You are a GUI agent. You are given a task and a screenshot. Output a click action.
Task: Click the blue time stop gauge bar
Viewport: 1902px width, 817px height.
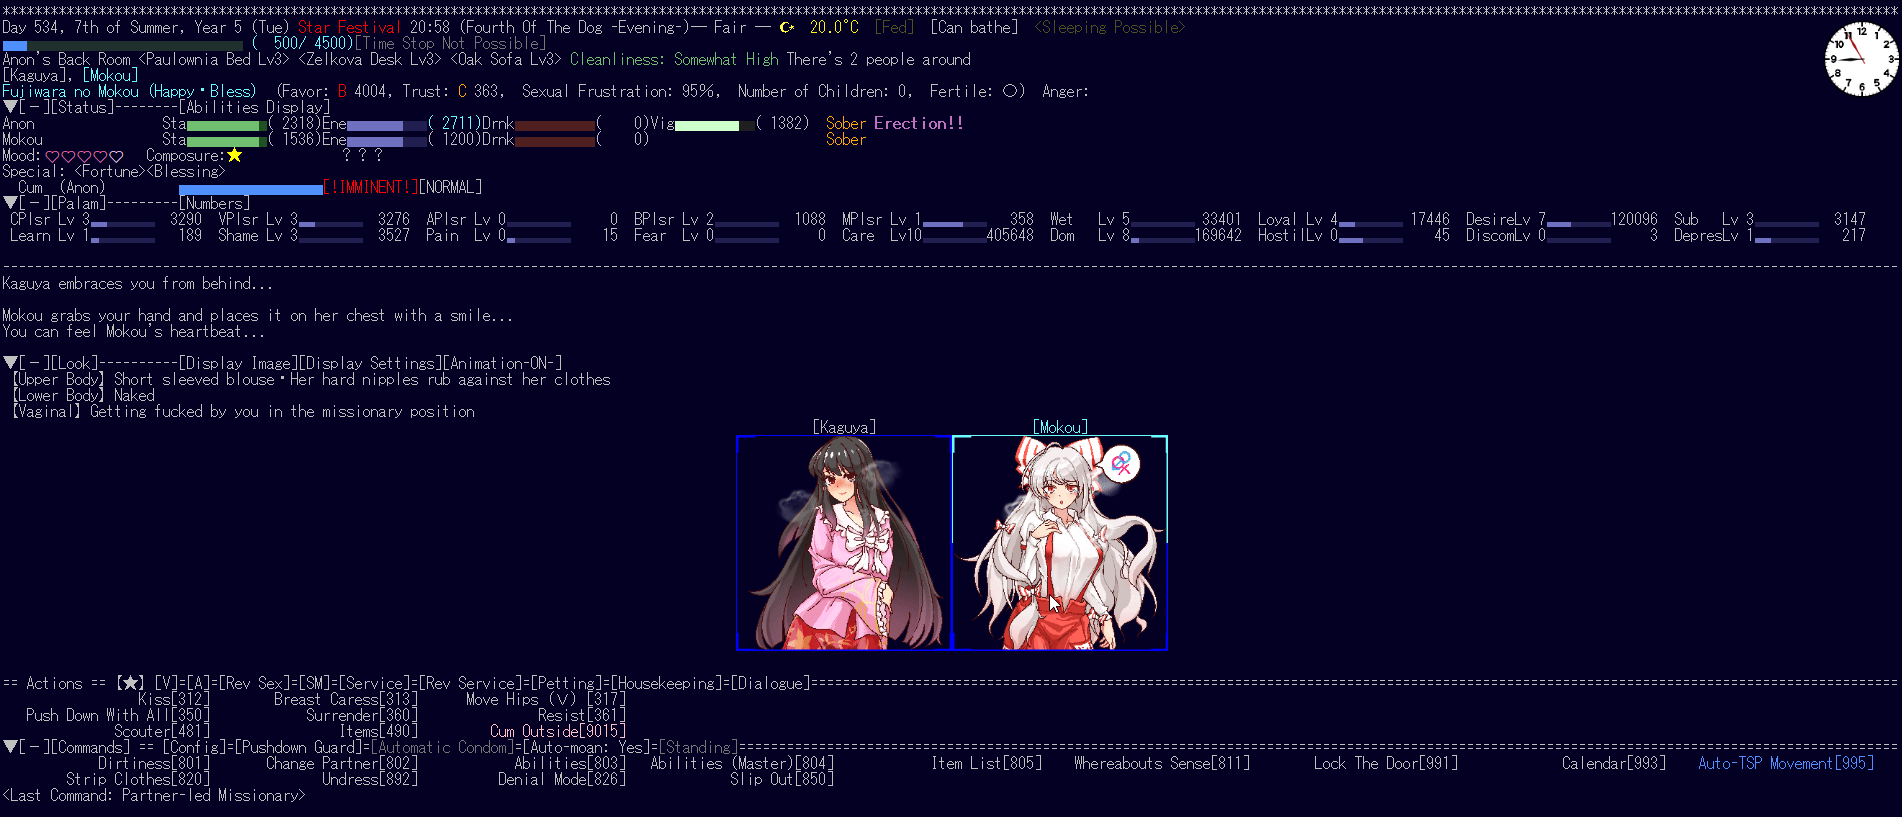pos(122,46)
